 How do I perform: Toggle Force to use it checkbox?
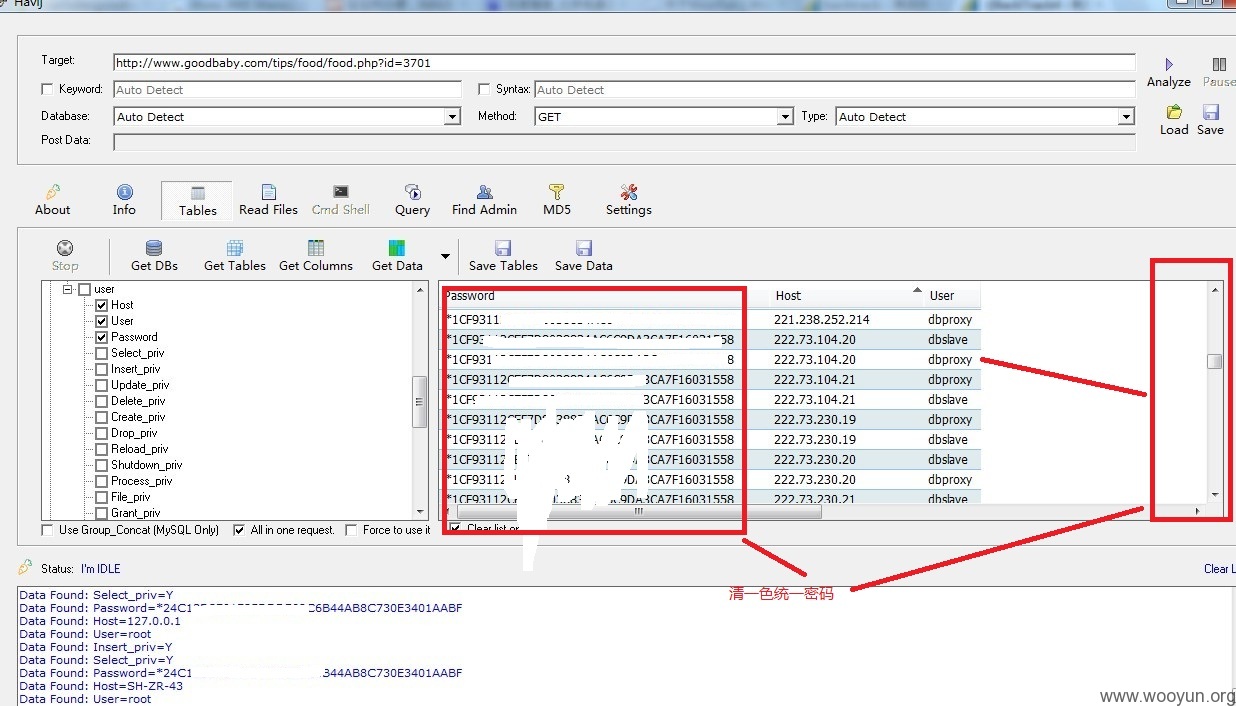pos(351,530)
